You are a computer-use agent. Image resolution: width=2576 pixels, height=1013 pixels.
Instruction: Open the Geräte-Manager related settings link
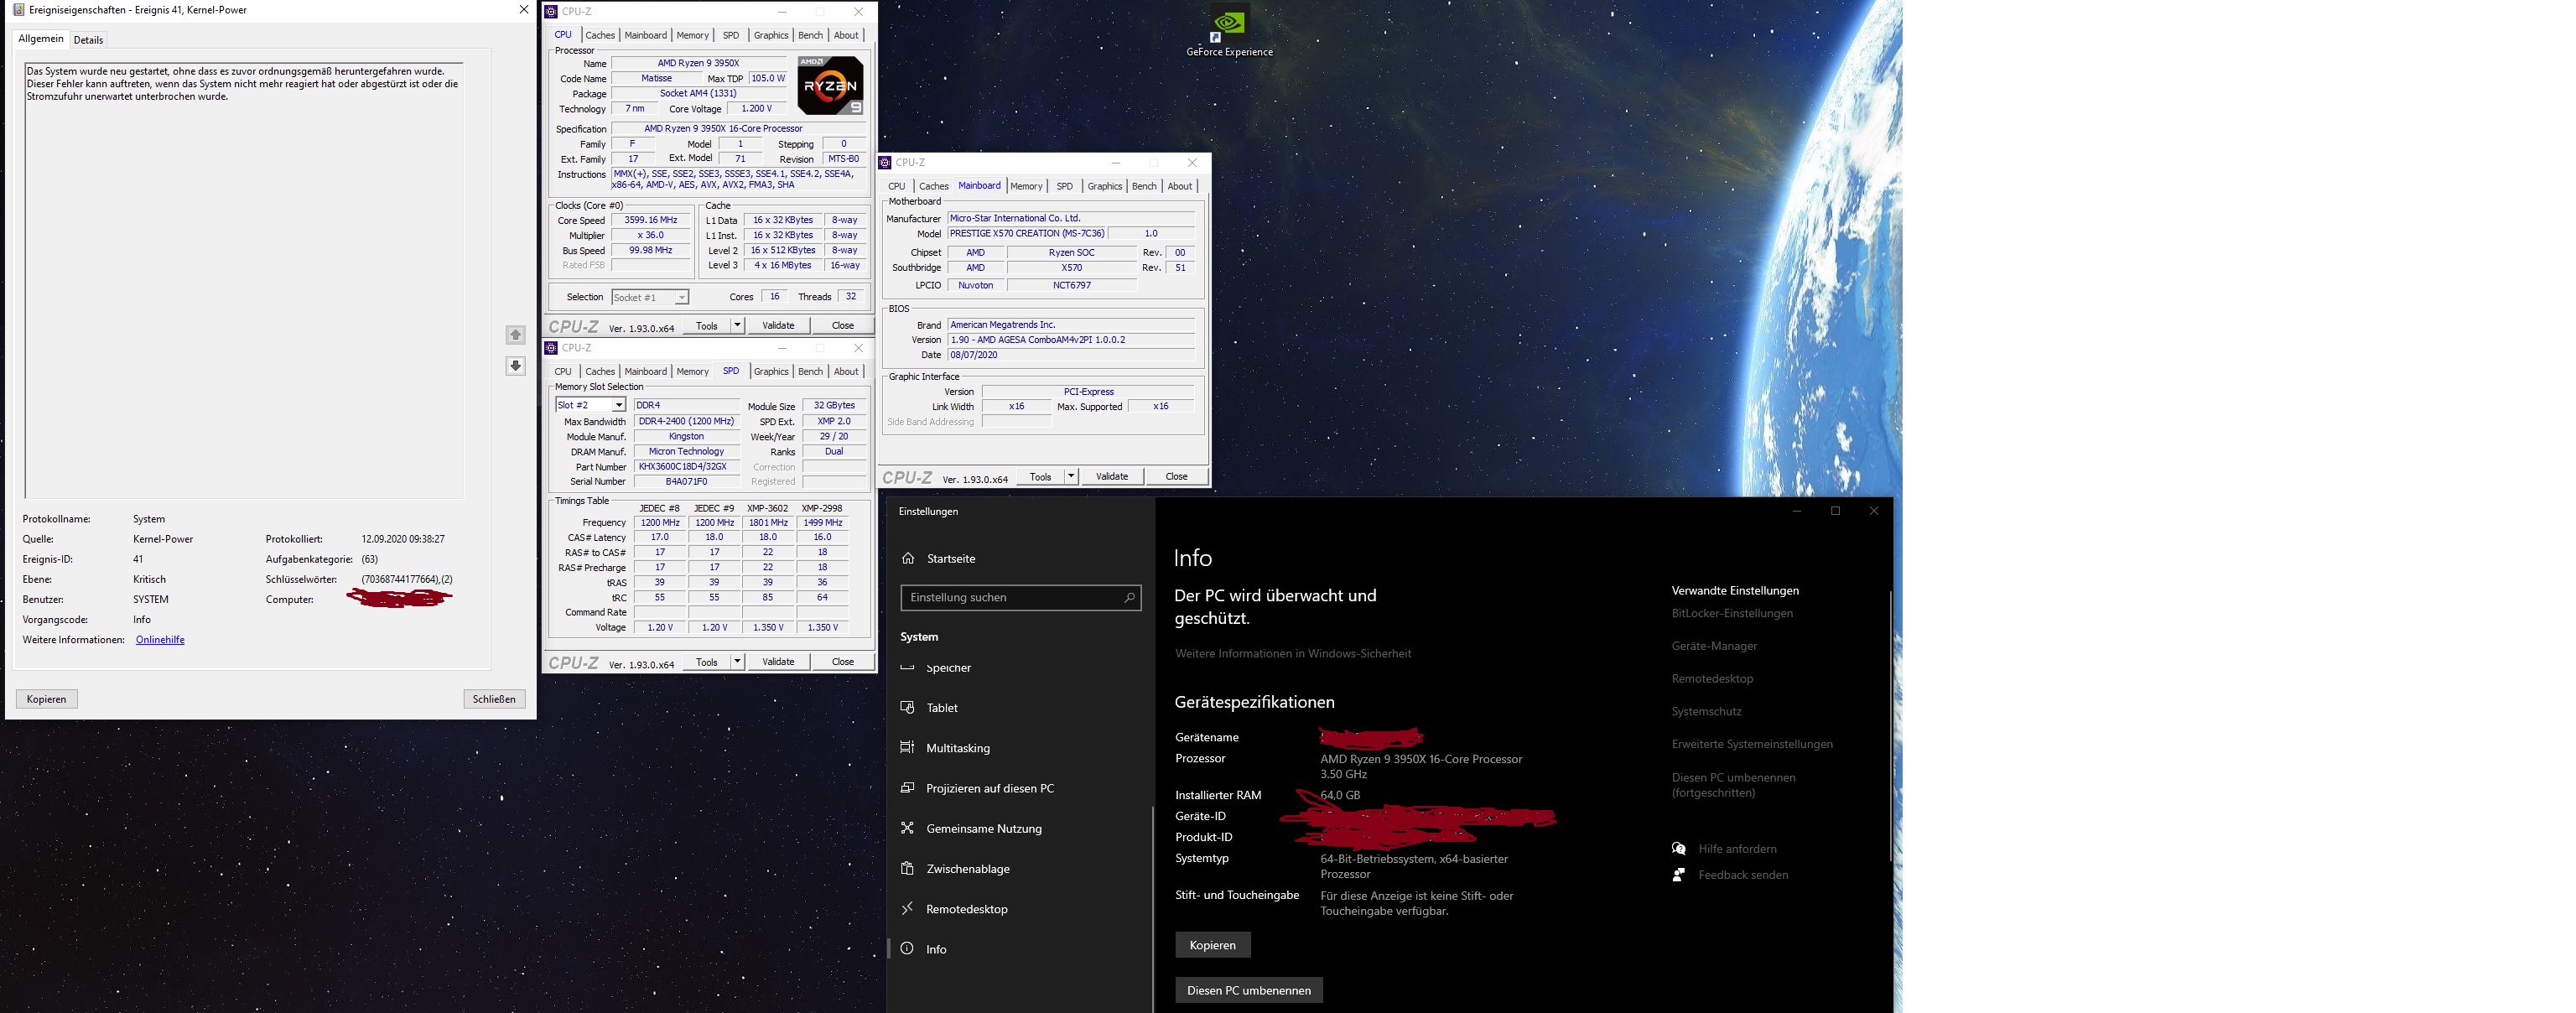[x=1714, y=646]
